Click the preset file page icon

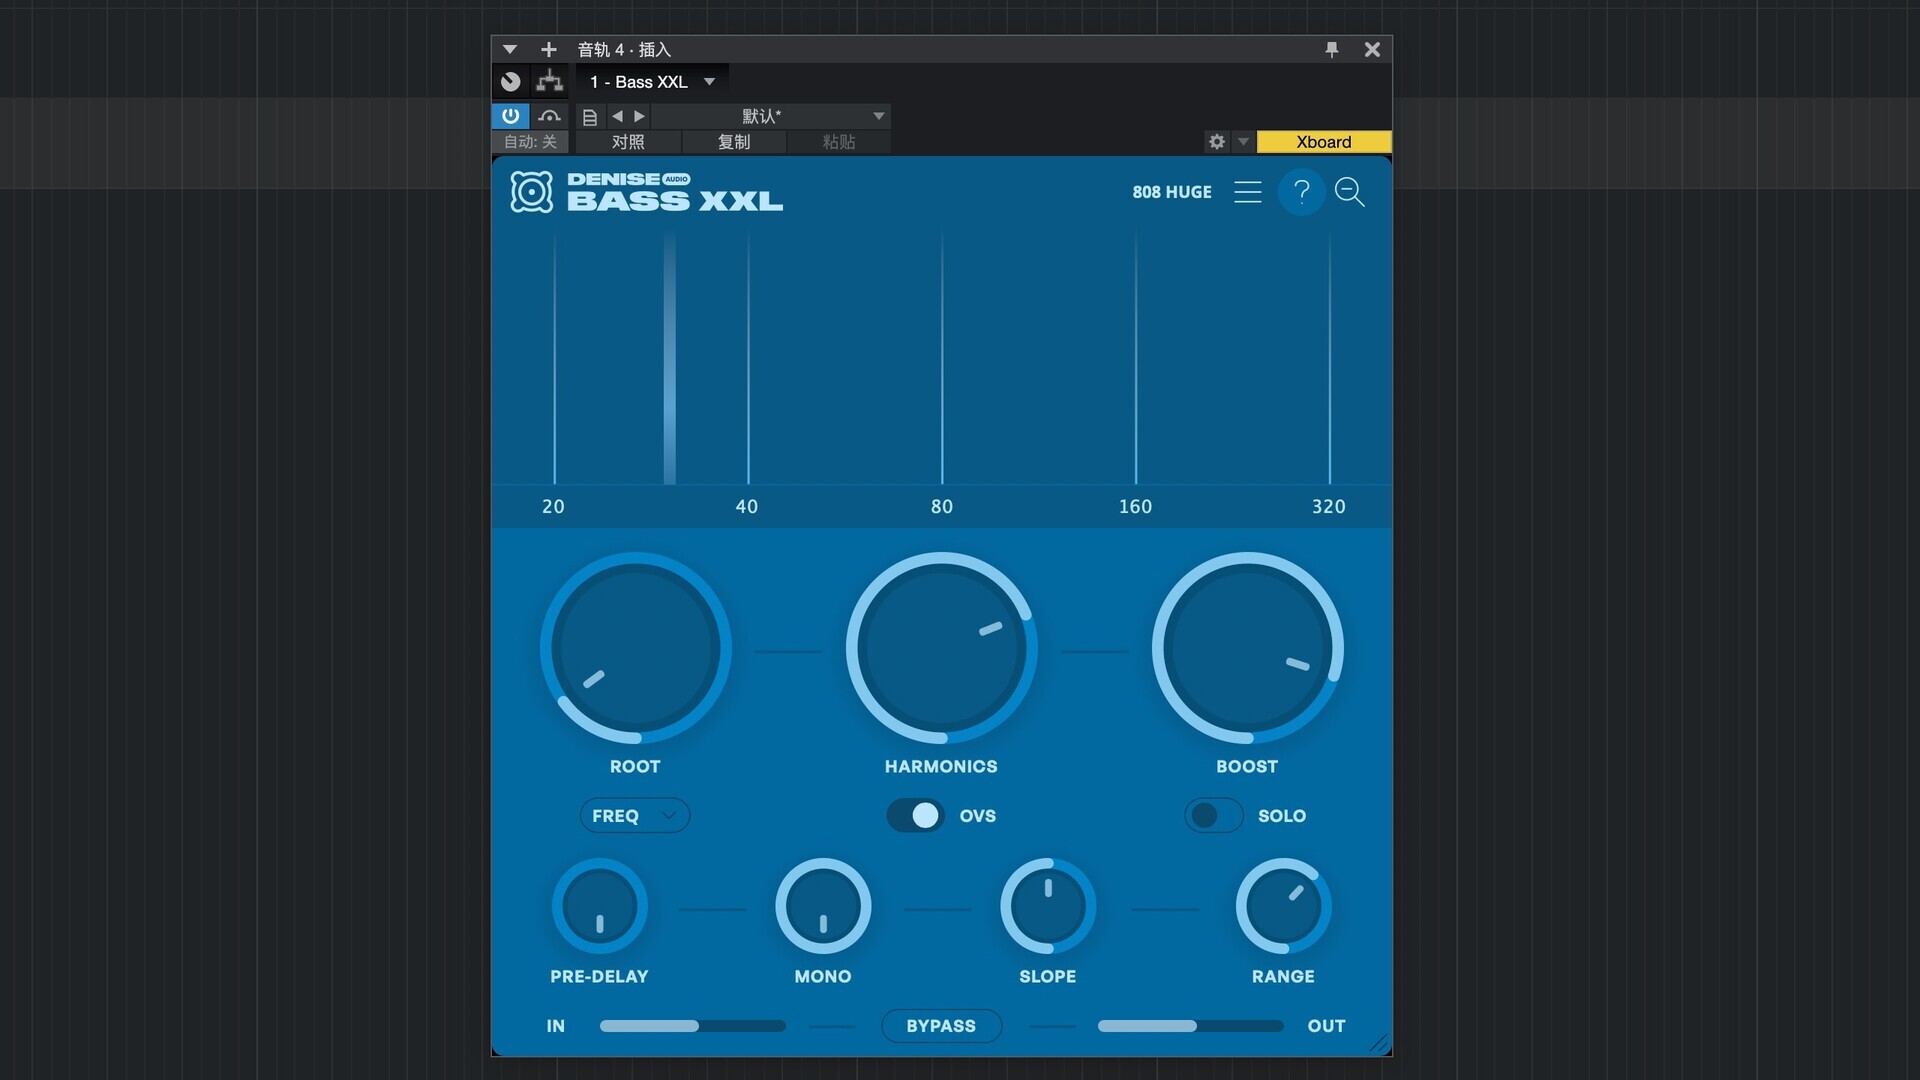click(590, 117)
